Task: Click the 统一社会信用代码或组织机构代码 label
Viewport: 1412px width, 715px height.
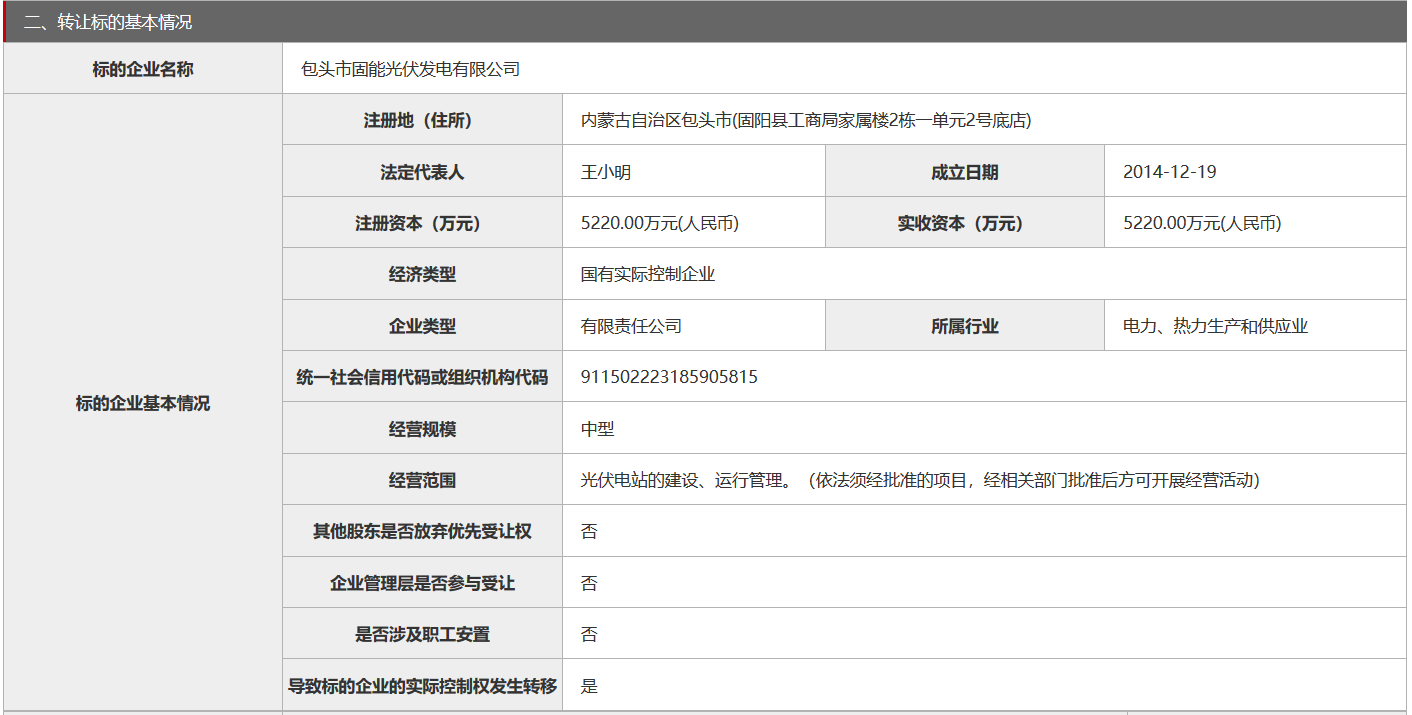Action: [x=422, y=378]
